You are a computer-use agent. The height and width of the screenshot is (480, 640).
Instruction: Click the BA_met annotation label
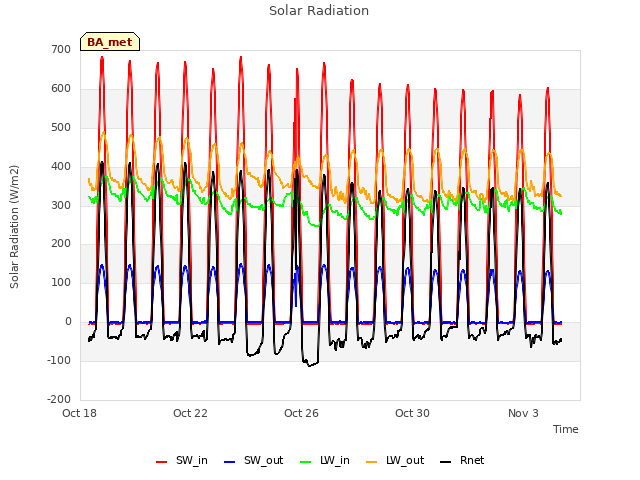pos(110,42)
